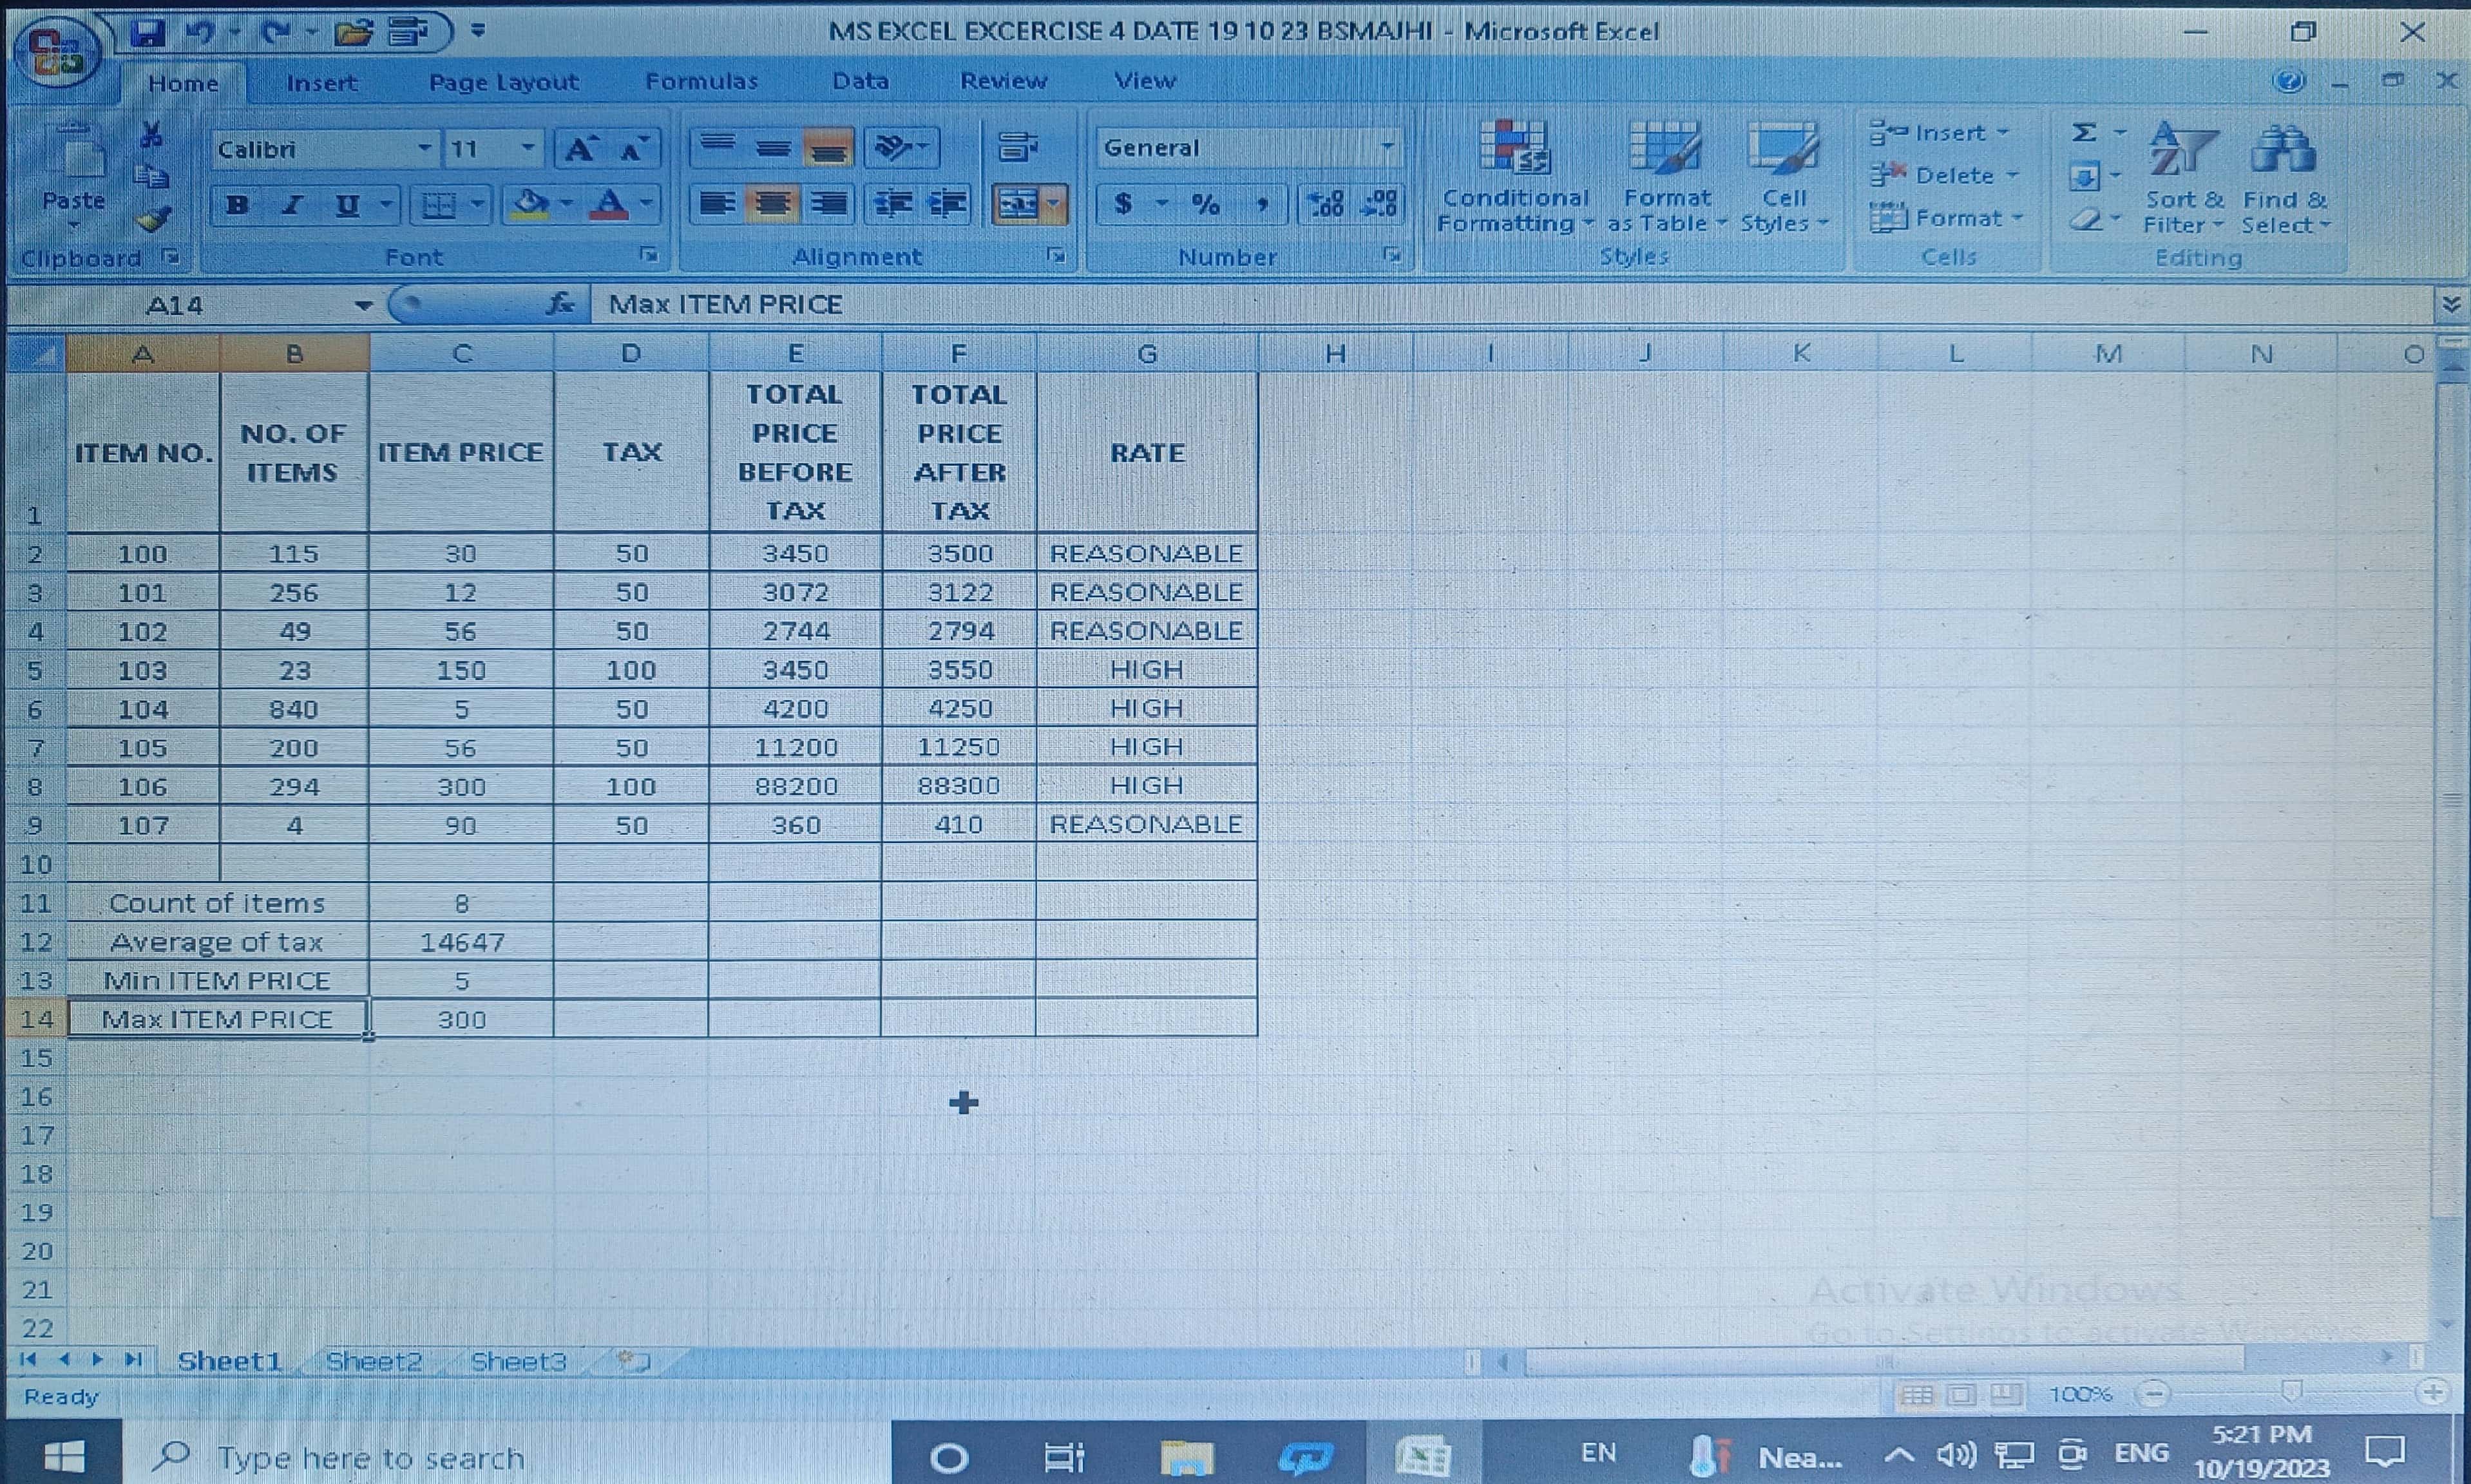
Task: Toggle Bold formatting
Action: [237, 206]
